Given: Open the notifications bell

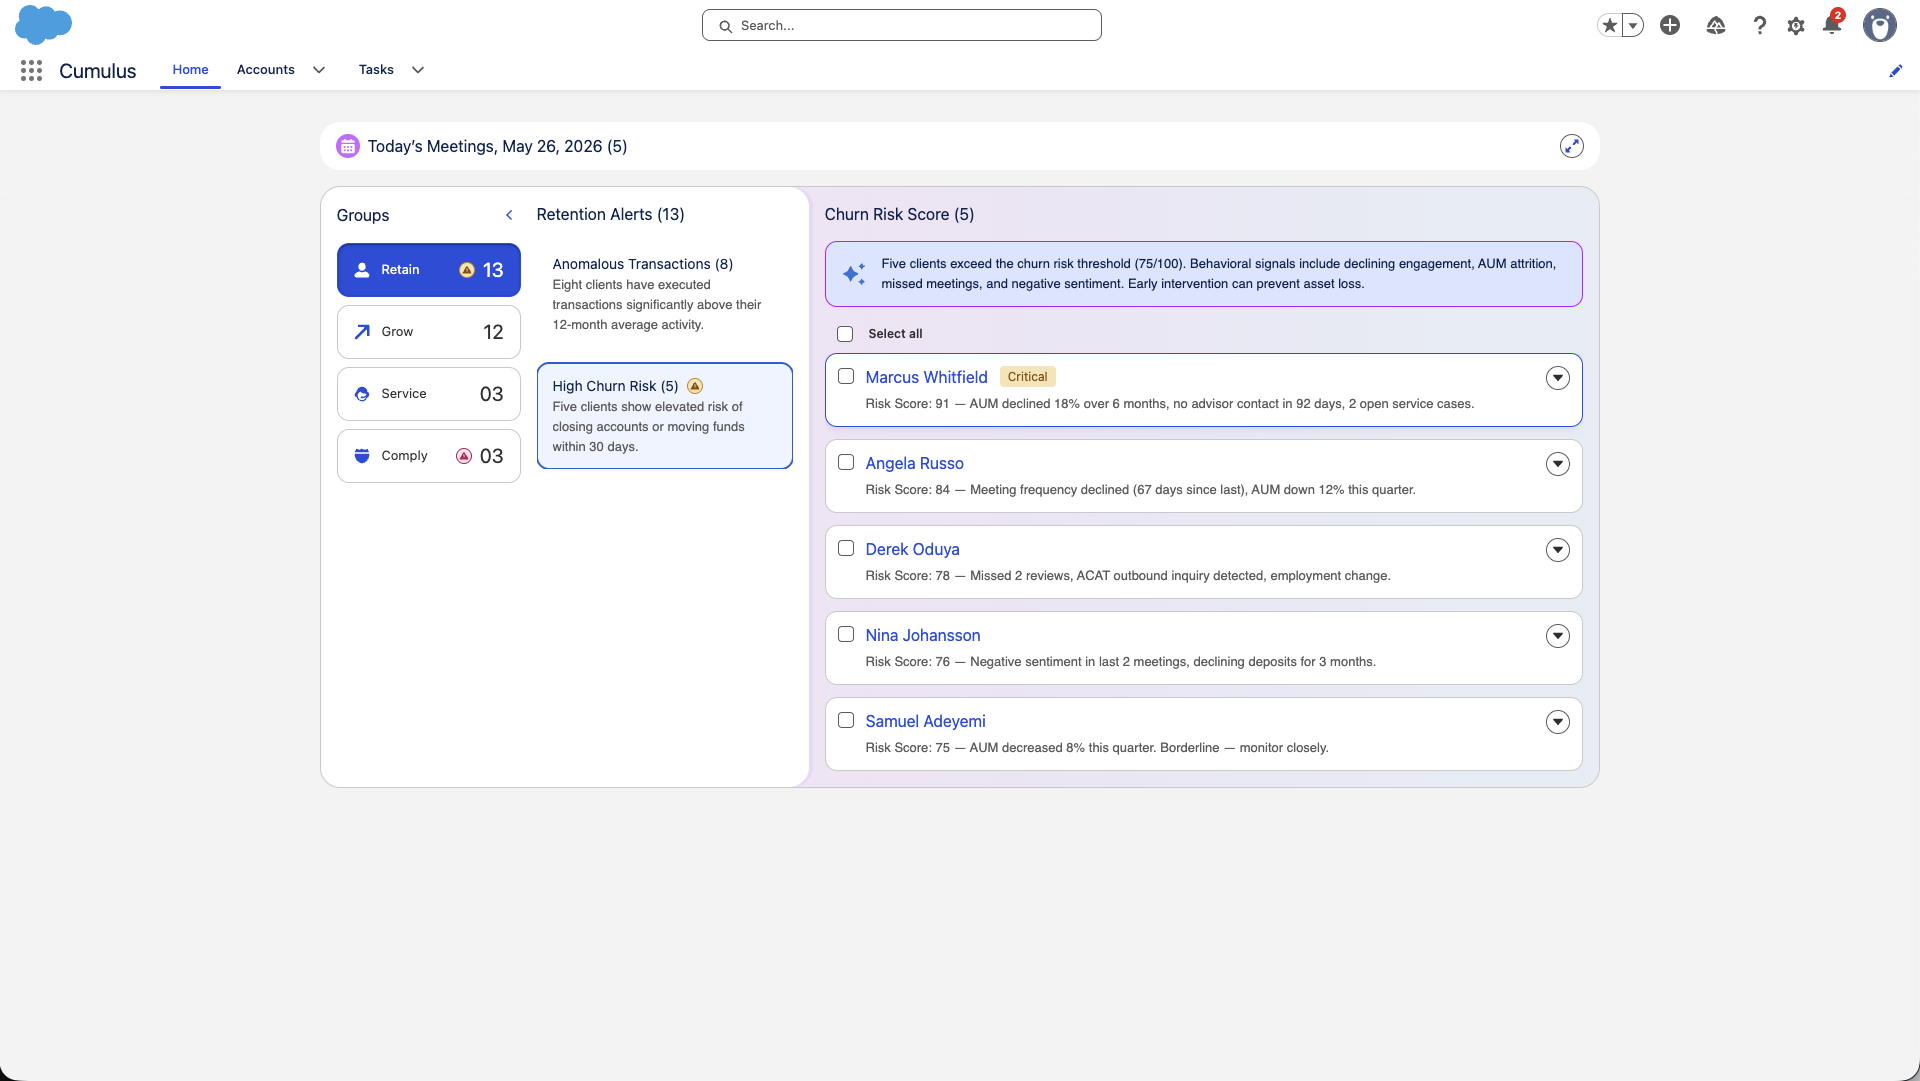Looking at the screenshot, I should point(1832,25).
